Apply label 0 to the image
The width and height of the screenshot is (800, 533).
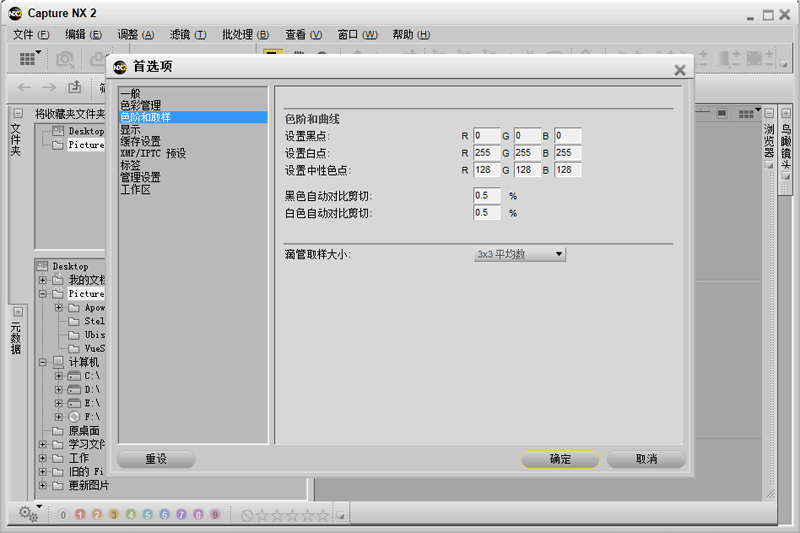[x=63, y=515]
